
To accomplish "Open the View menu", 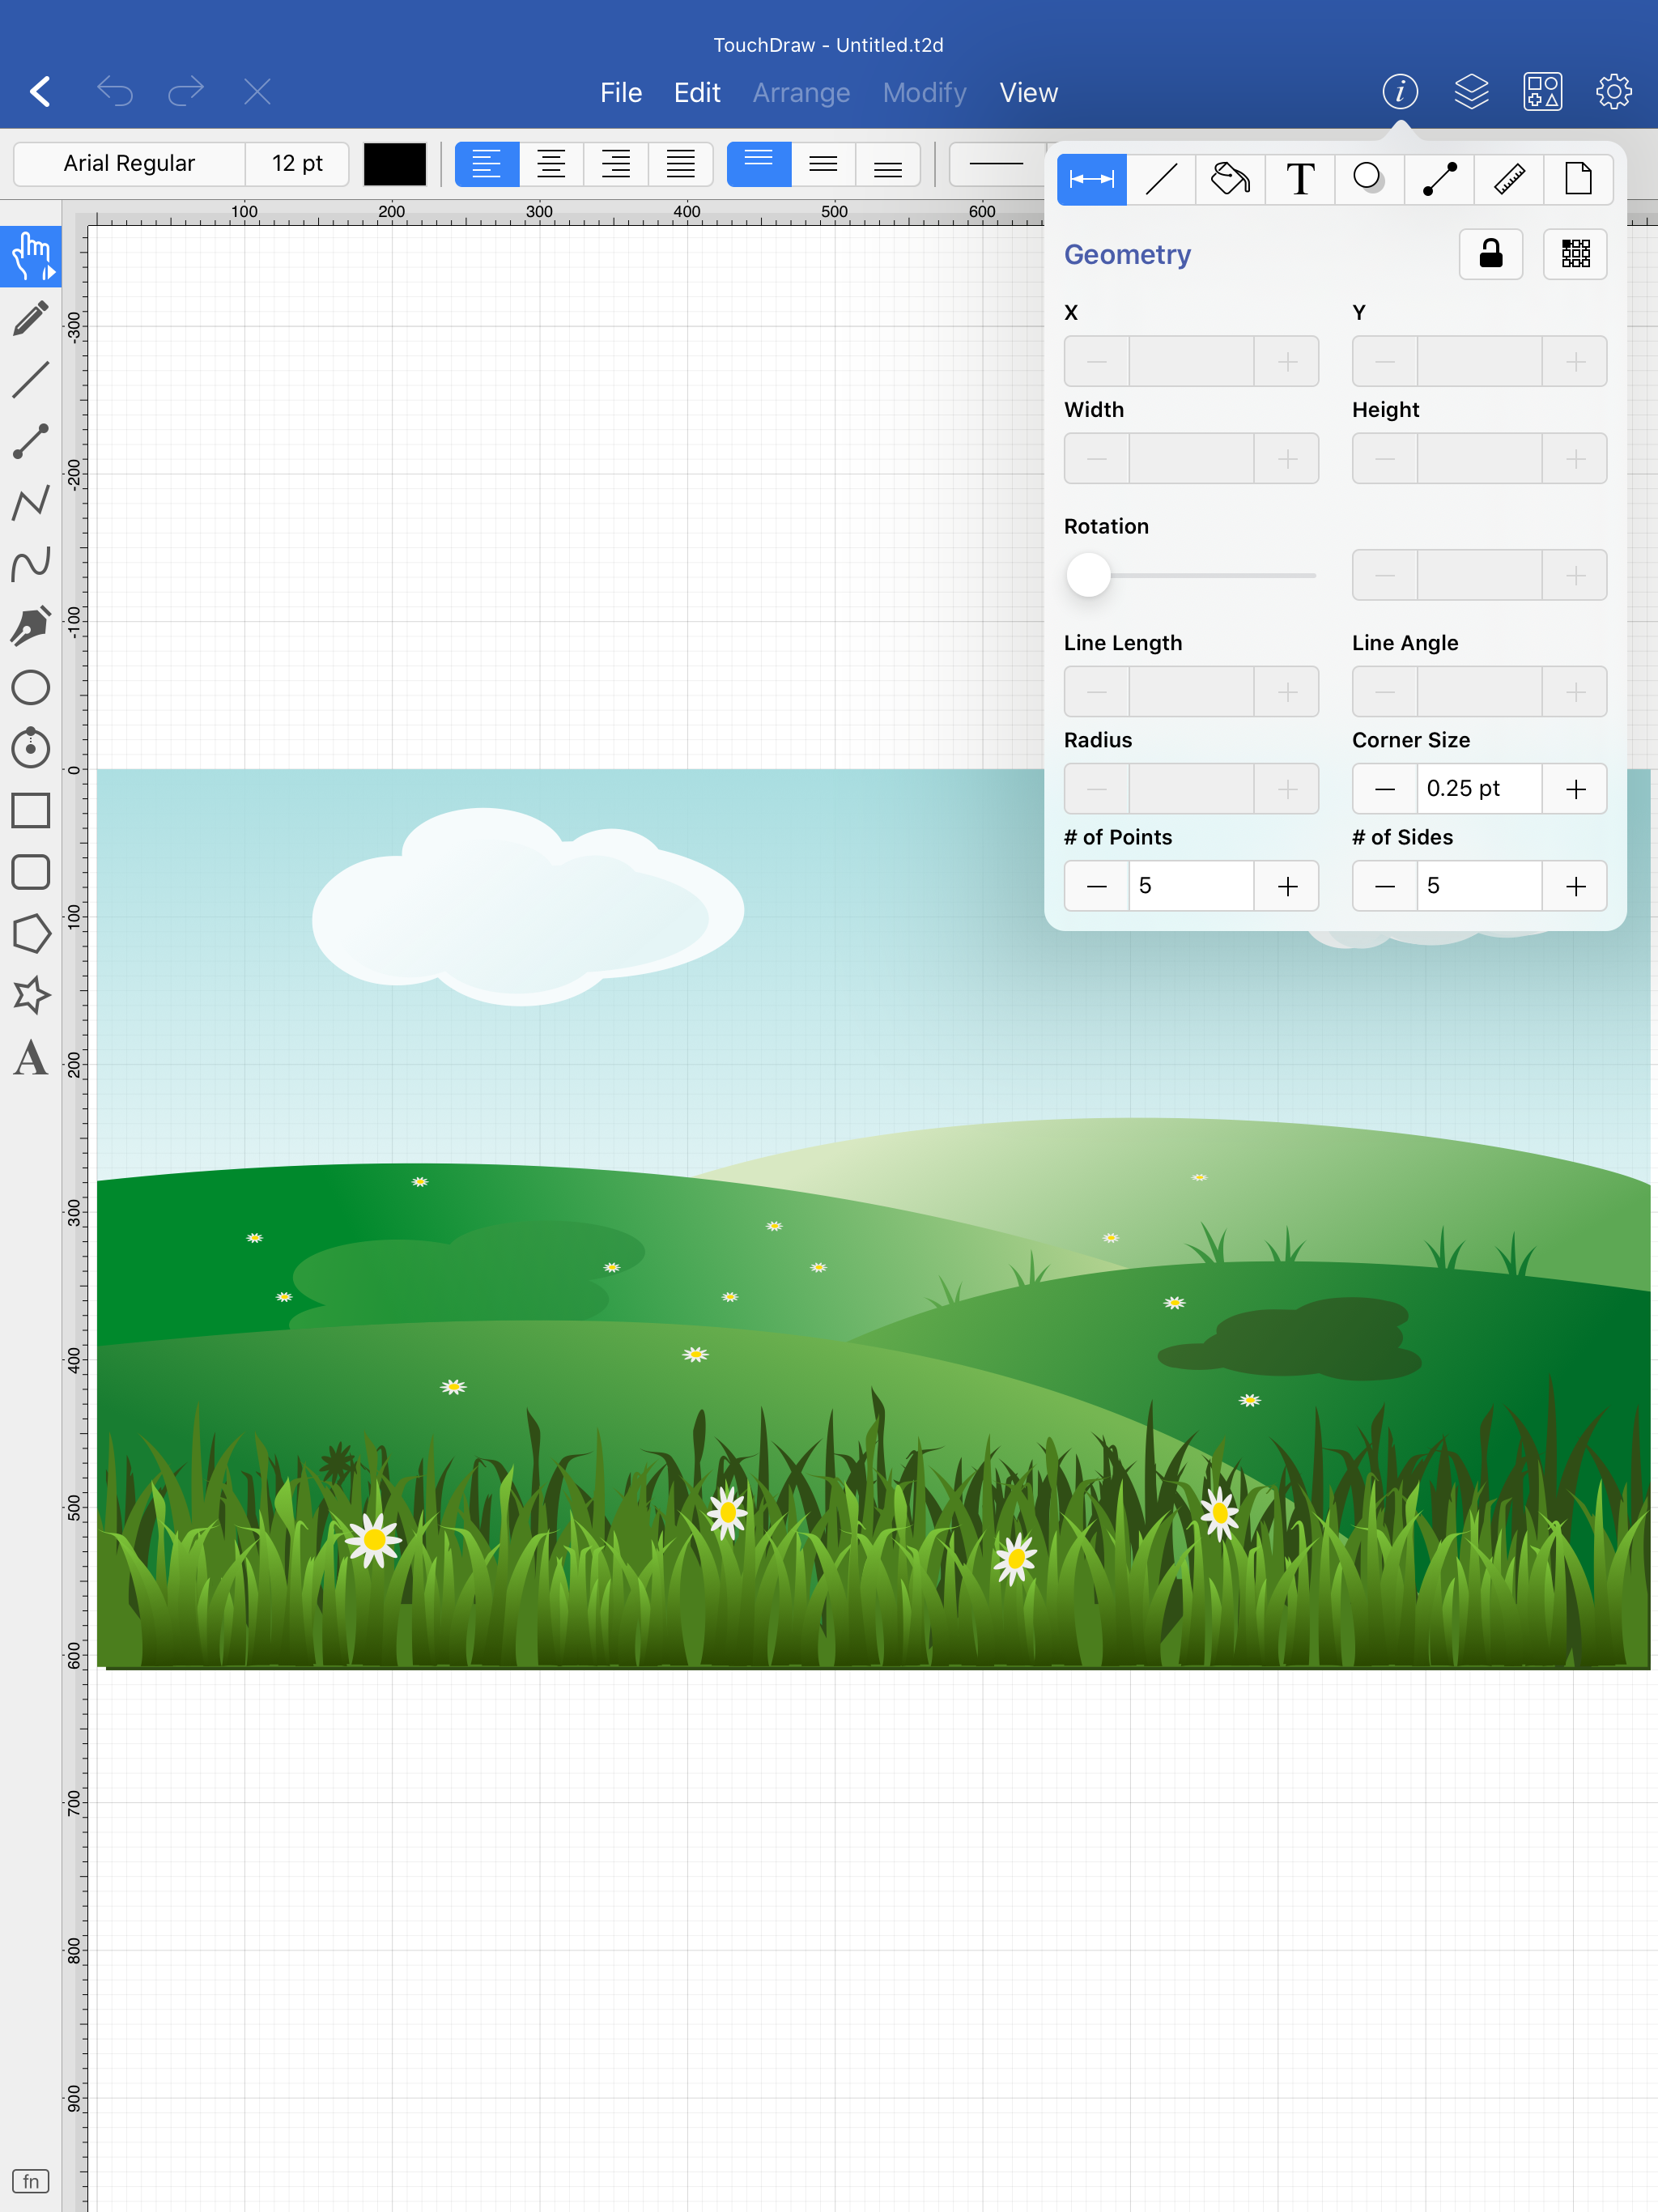I will (1028, 93).
